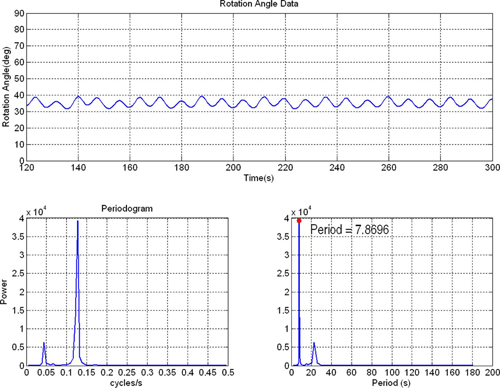Click tick label "260" on the Time axis
The width and height of the screenshot is (500, 388).
389,167
